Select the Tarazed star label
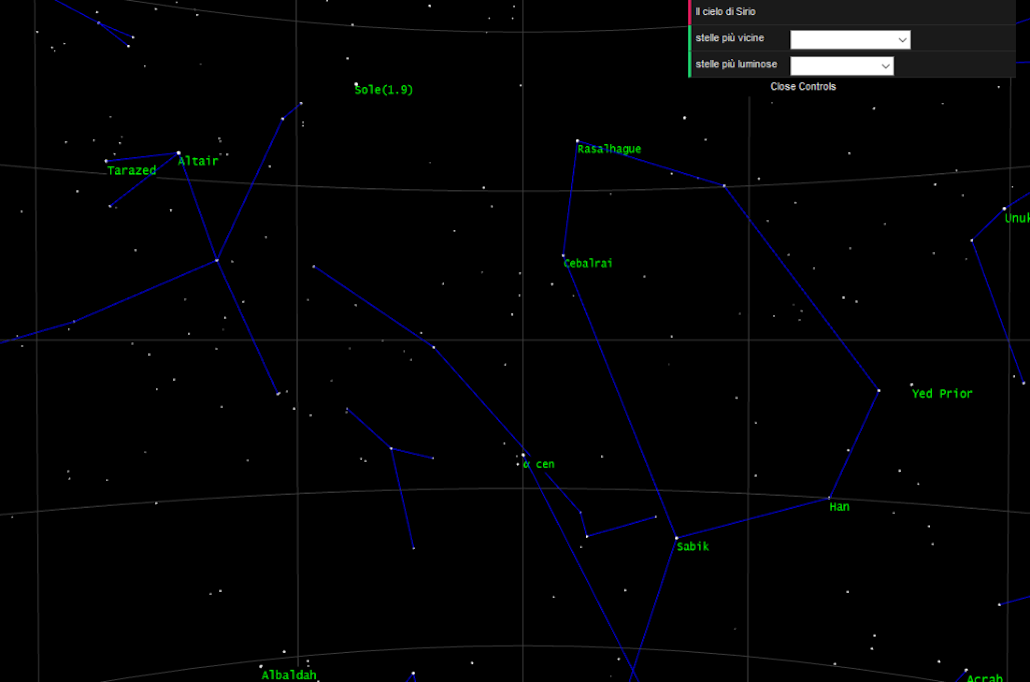The height and width of the screenshot is (682, 1030). coord(131,170)
